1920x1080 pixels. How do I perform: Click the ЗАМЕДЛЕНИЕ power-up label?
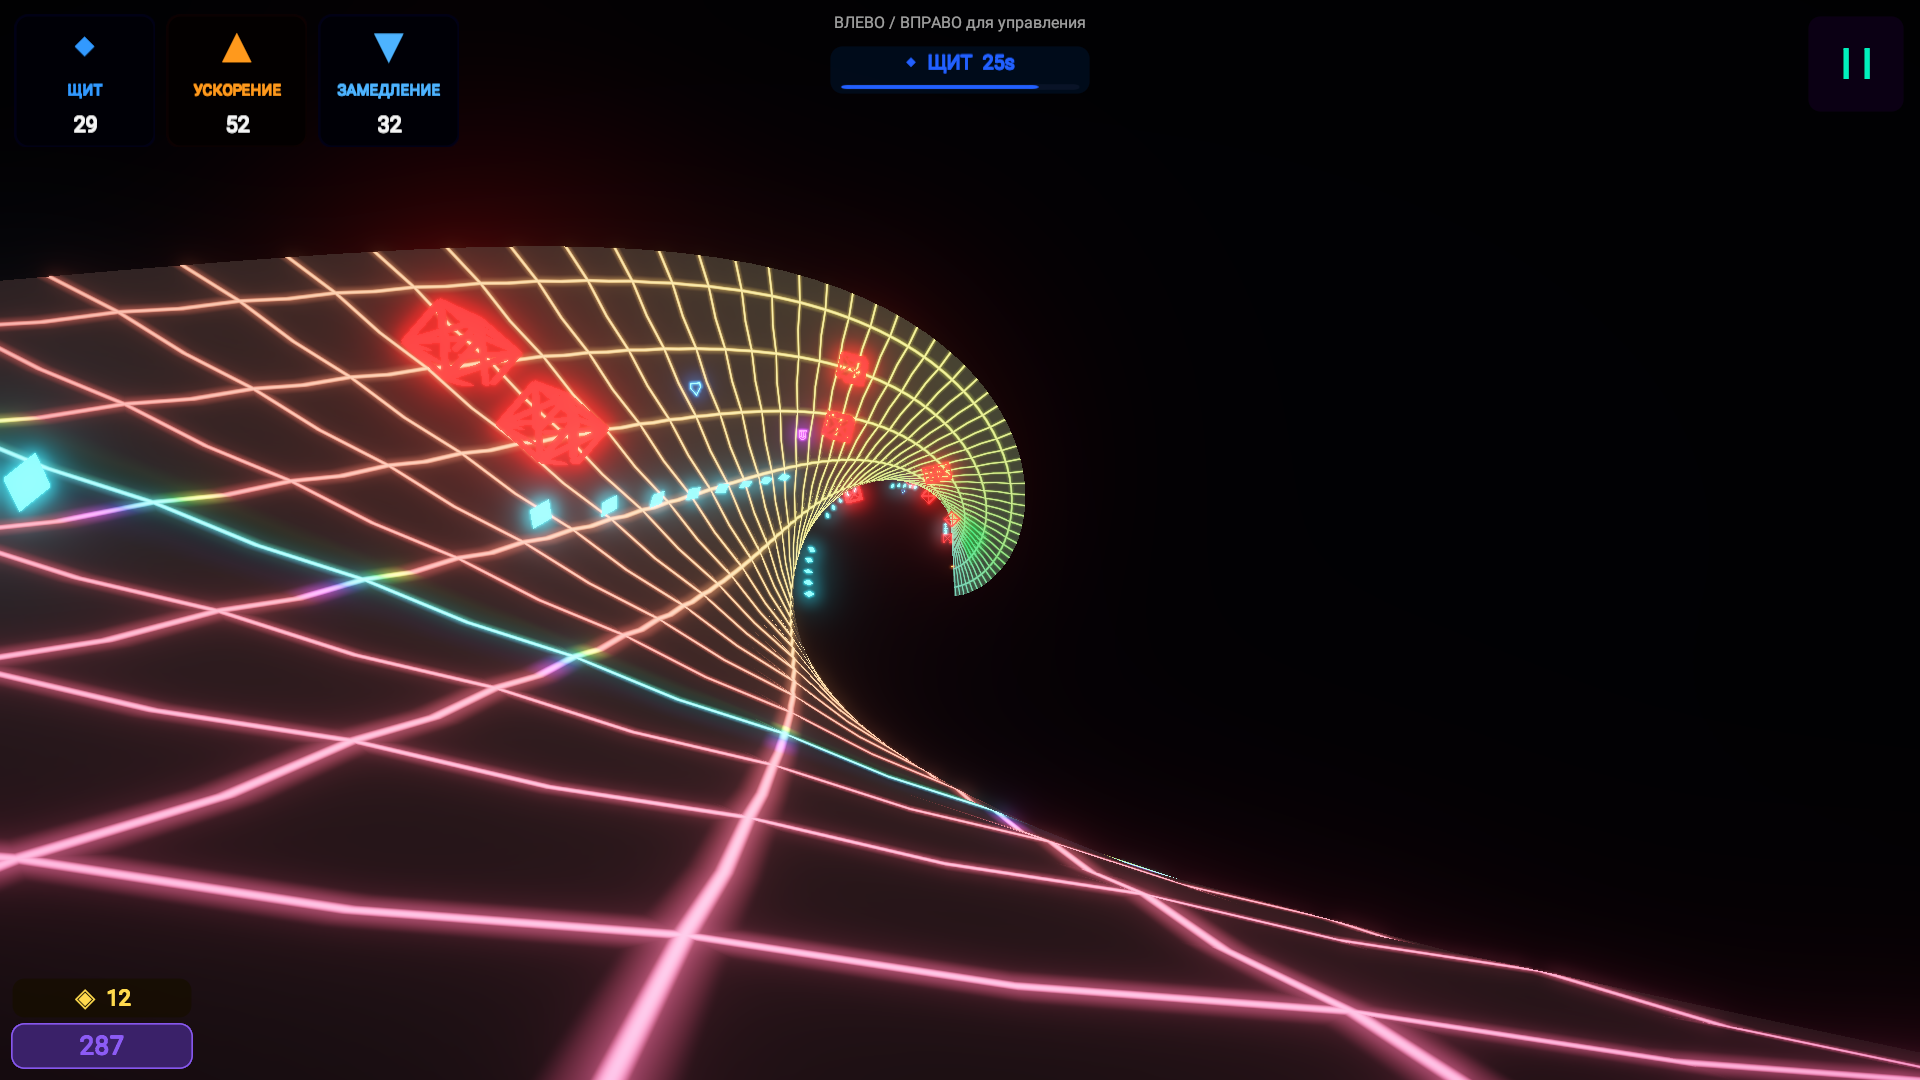(388, 90)
